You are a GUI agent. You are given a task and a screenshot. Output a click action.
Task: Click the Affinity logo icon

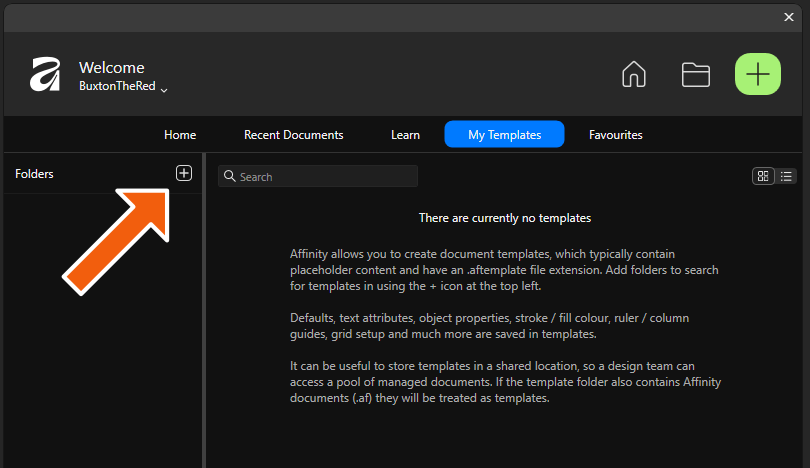(45, 74)
